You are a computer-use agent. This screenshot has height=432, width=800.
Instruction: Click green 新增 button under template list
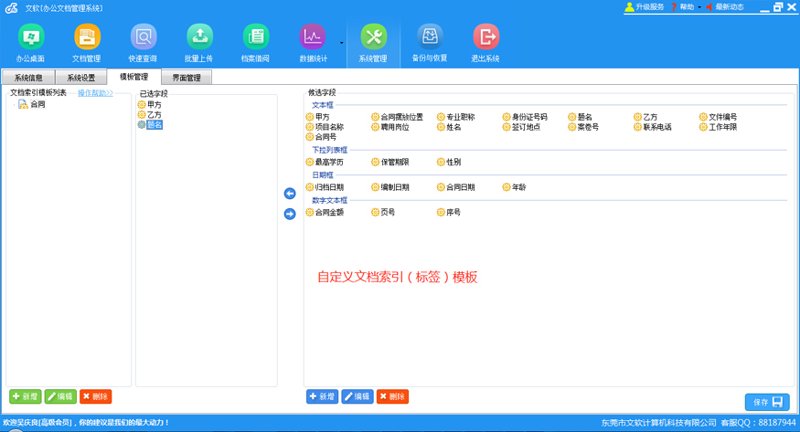click(25, 396)
